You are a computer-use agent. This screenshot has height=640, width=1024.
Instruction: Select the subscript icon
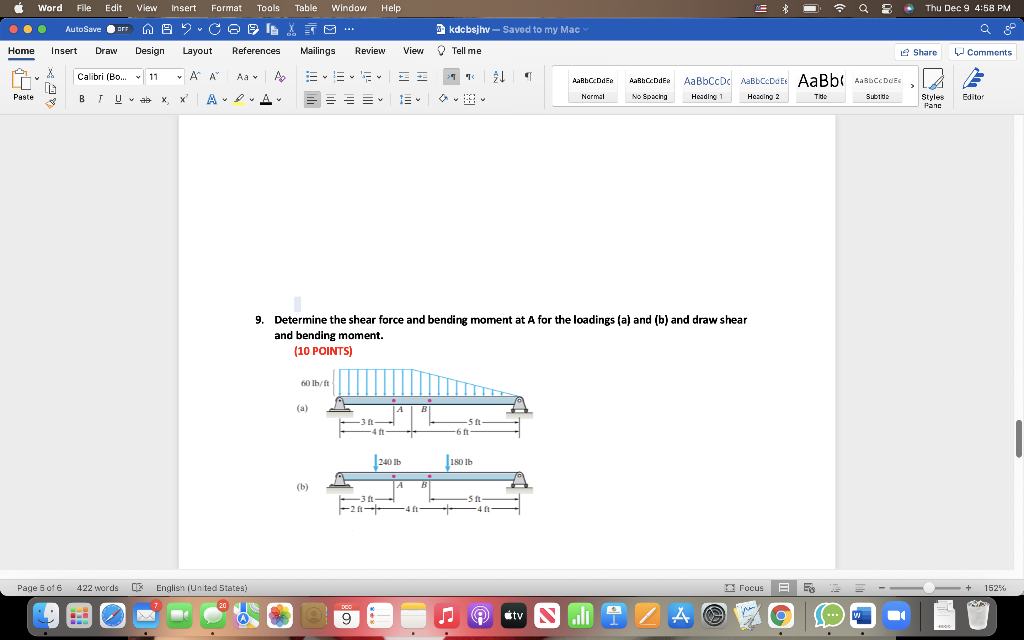(x=165, y=99)
